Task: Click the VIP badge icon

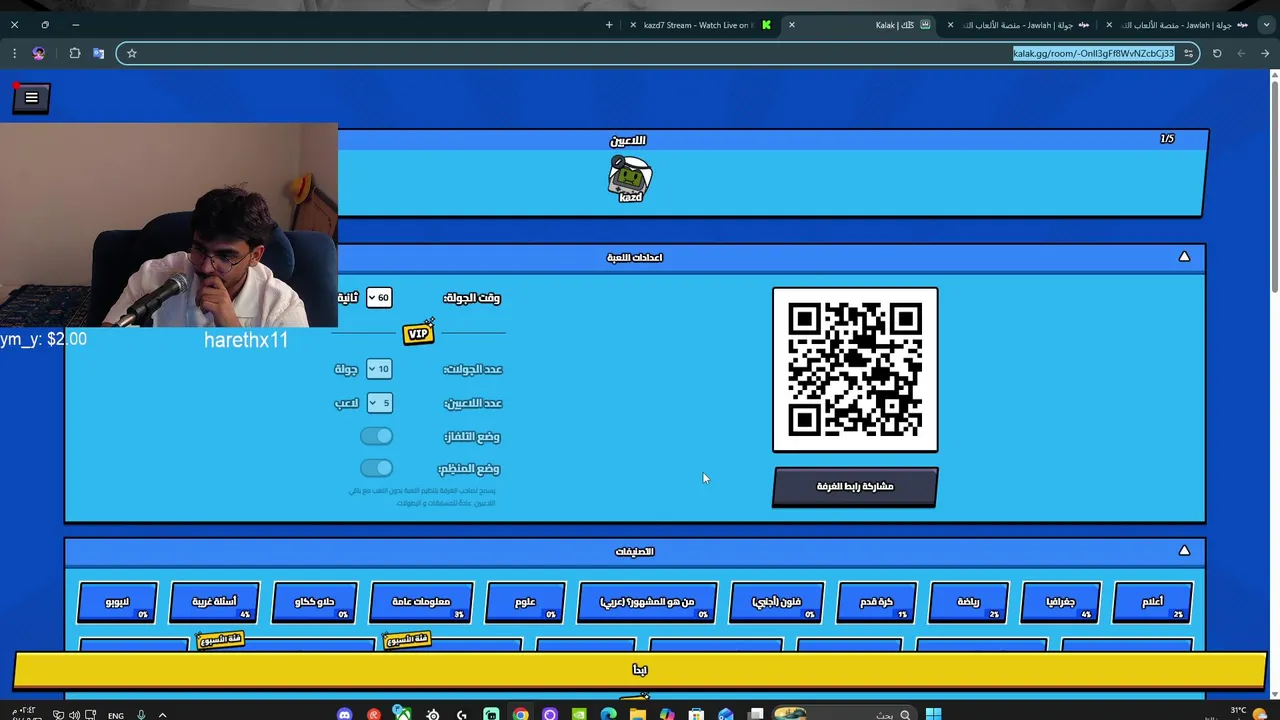Action: coord(418,333)
